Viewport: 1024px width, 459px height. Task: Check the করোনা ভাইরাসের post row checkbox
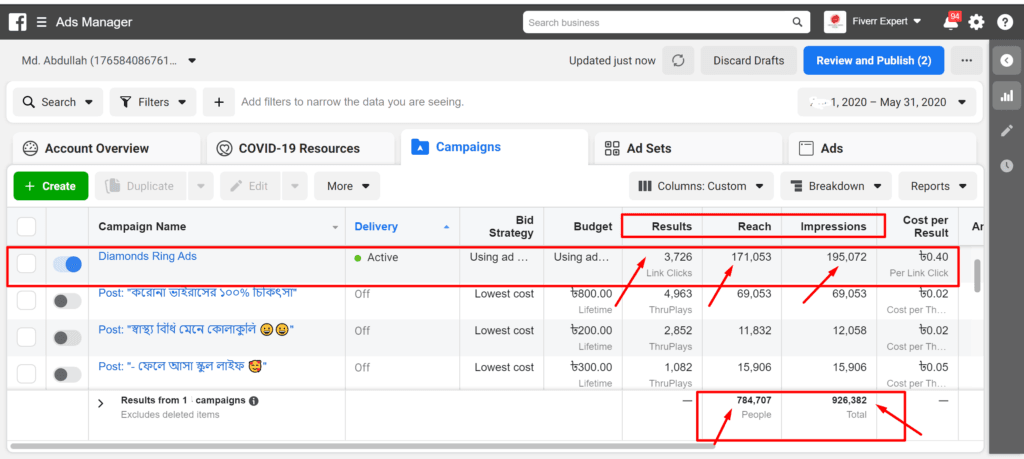click(26, 300)
